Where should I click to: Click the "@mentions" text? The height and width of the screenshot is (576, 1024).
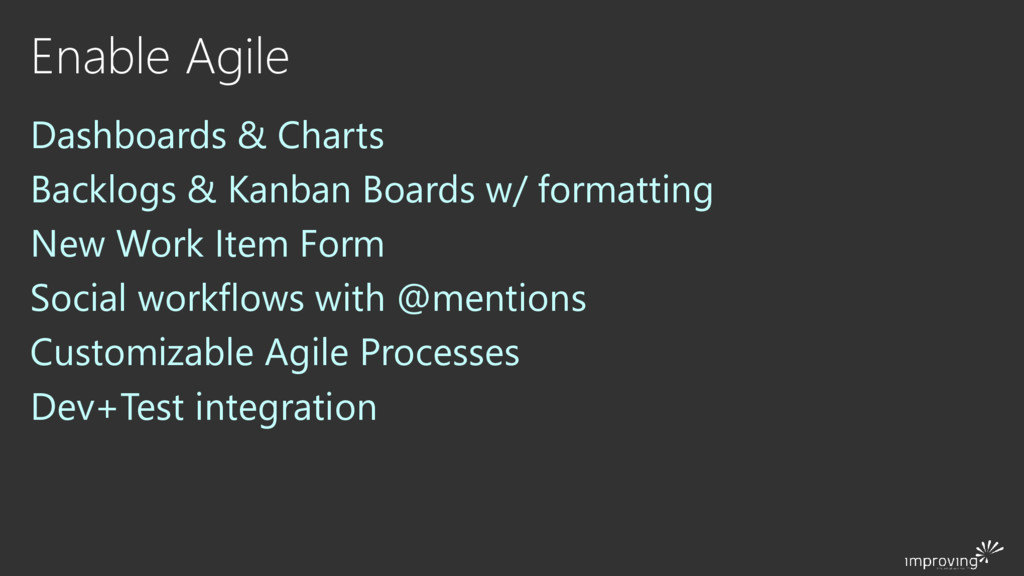(491, 298)
